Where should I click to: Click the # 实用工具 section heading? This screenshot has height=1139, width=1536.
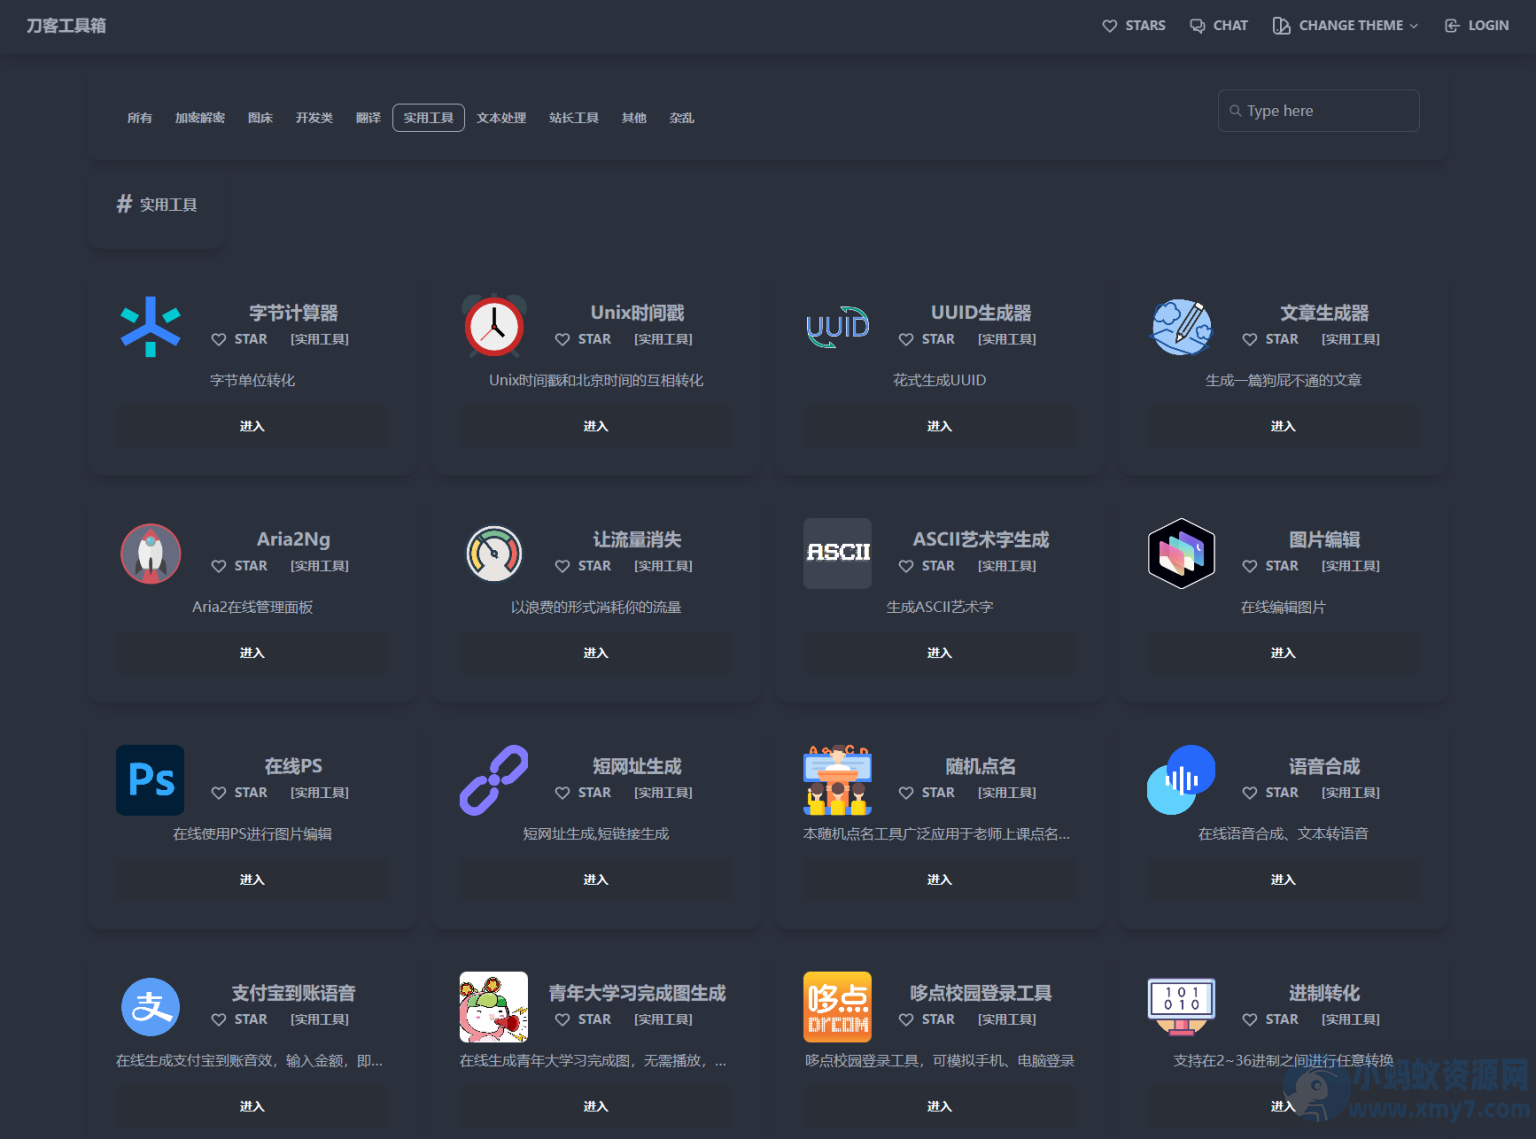tap(157, 204)
